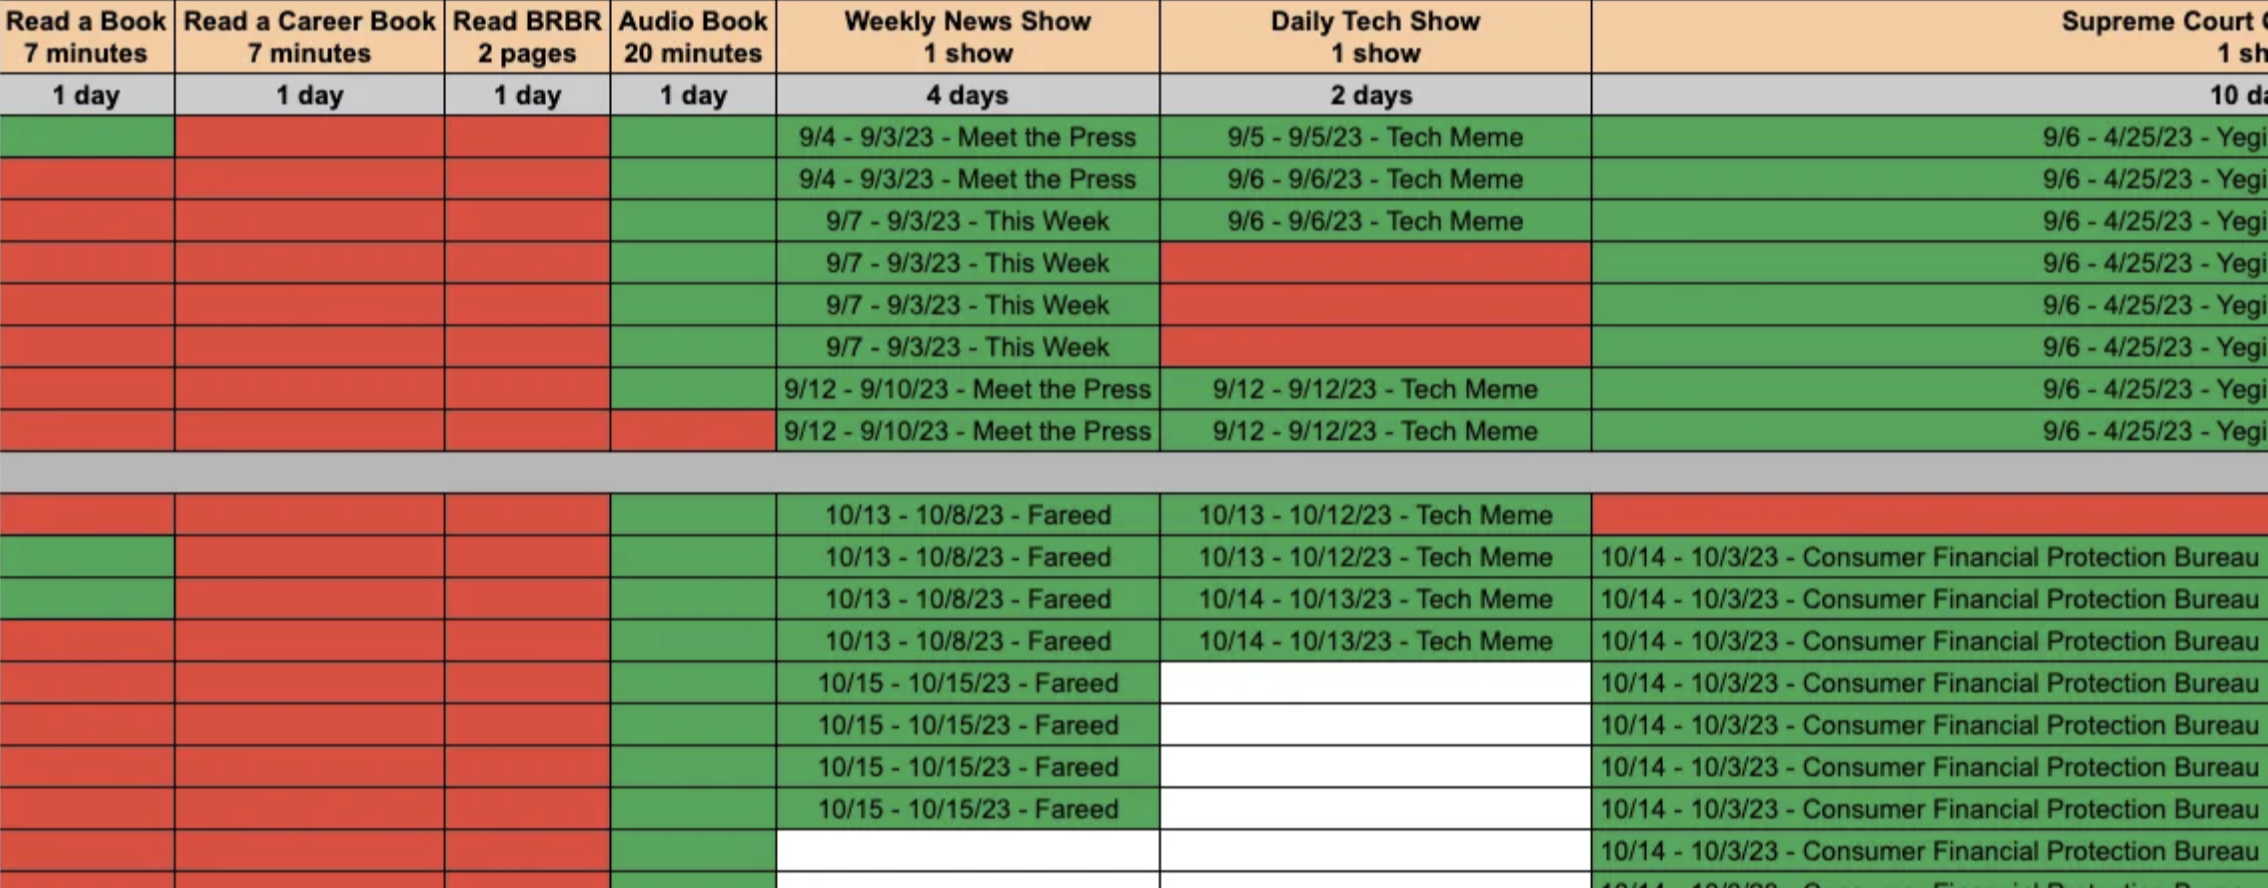Screen dimensions: 2268x888
Task: Select the Read a Career Book header
Action: [x=310, y=37]
